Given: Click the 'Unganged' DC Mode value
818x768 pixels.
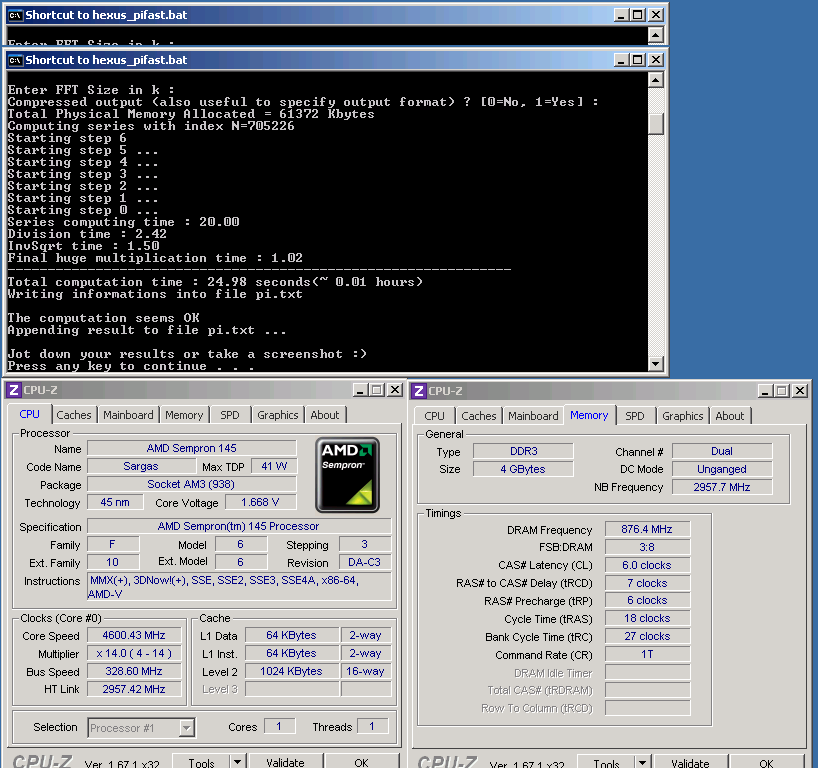Looking at the screenshot, I should 722,469.
